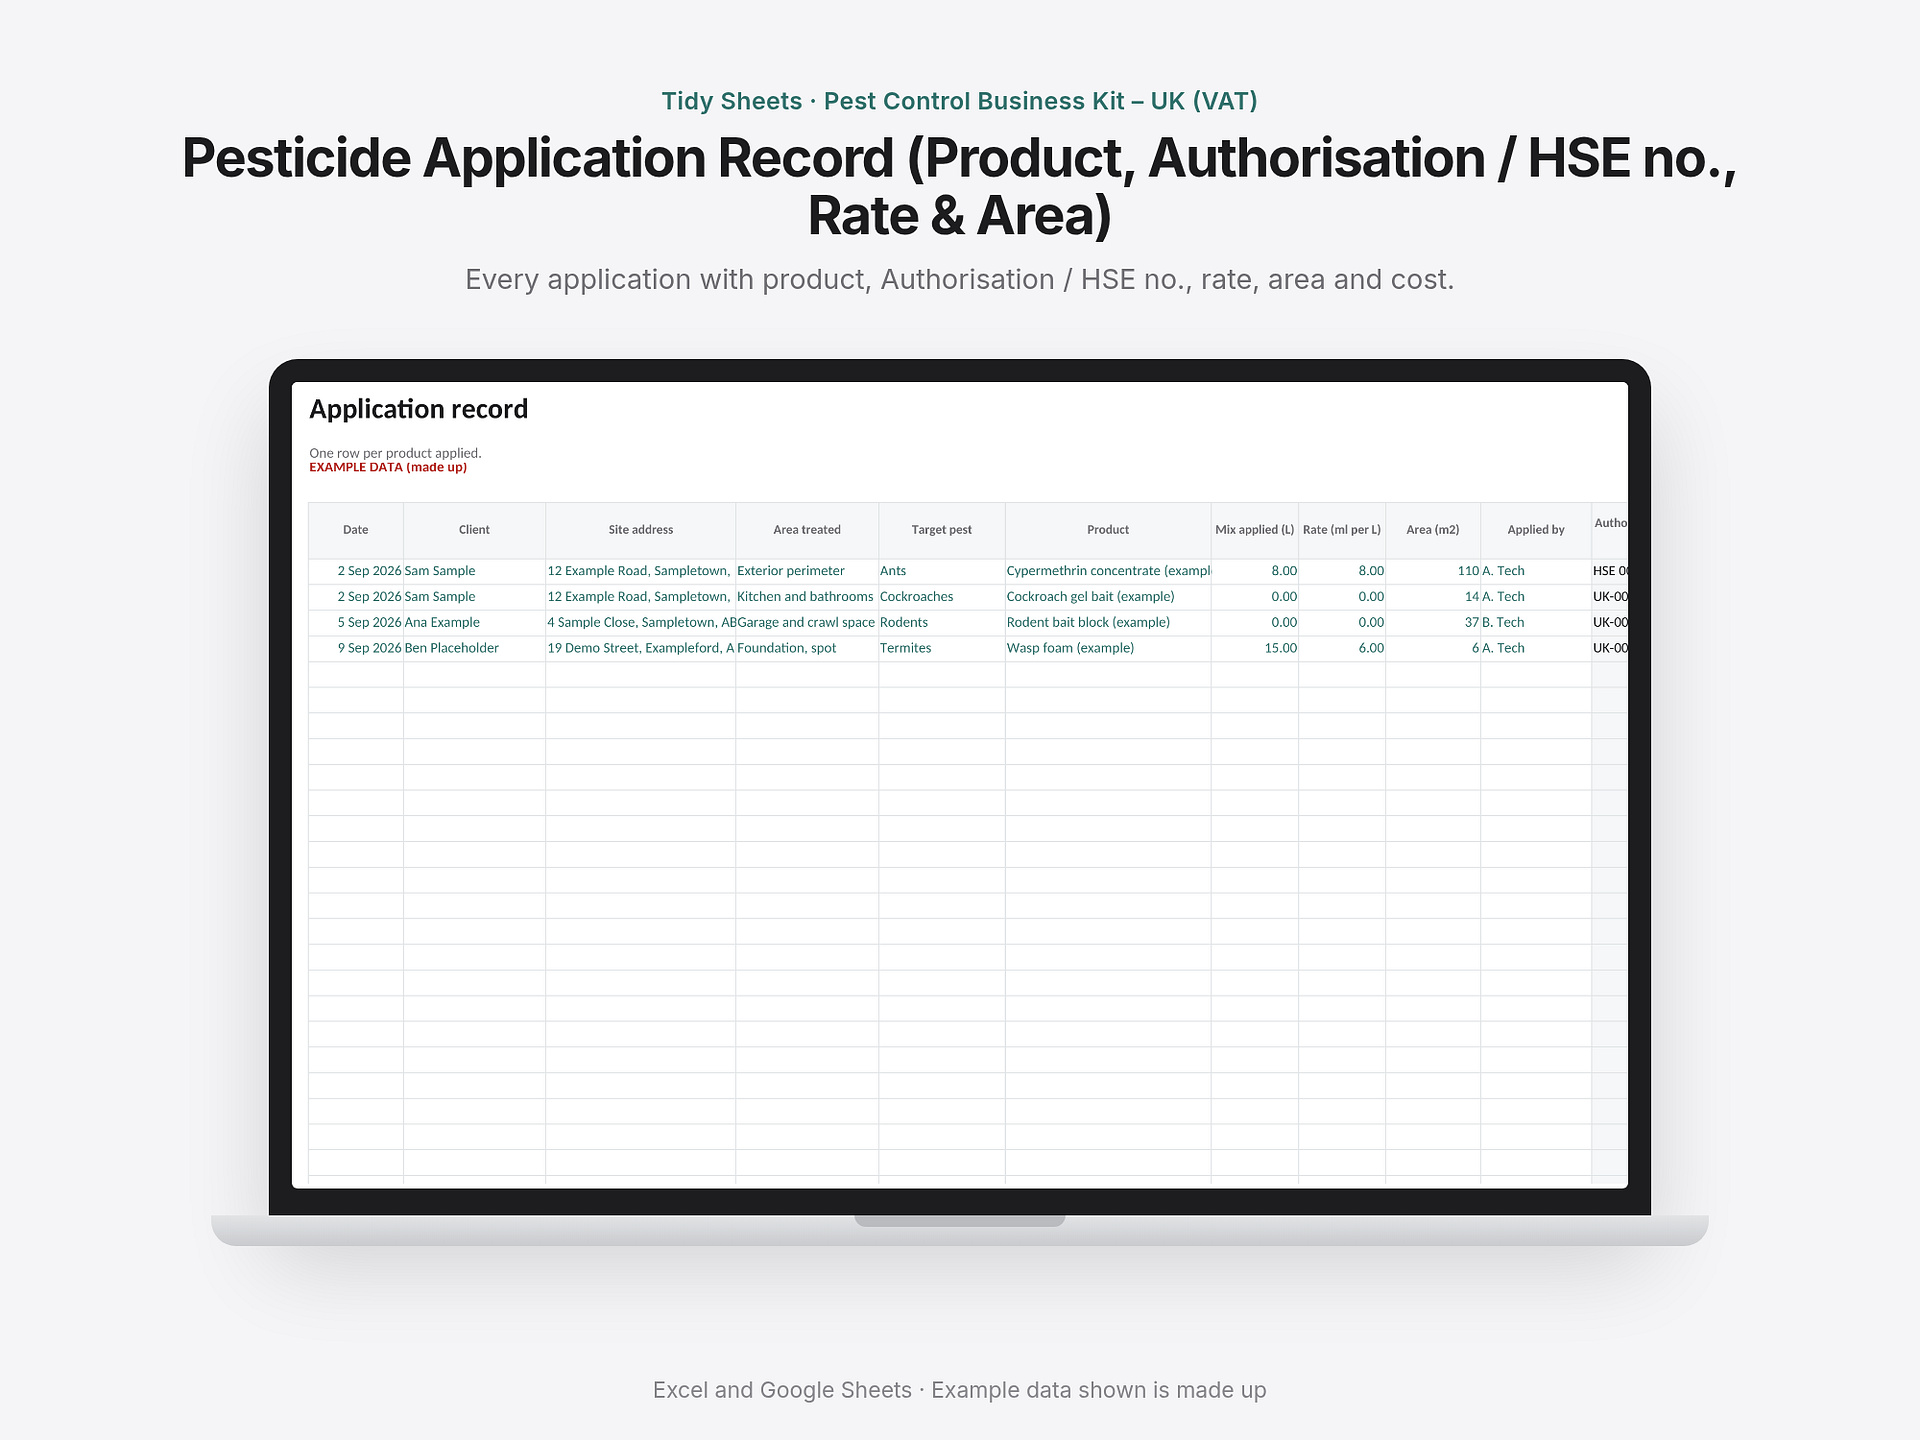The width and height of the screenshot is (1920, 1440).
Task: Click the Applied by column header
Action: (1535, 530)
